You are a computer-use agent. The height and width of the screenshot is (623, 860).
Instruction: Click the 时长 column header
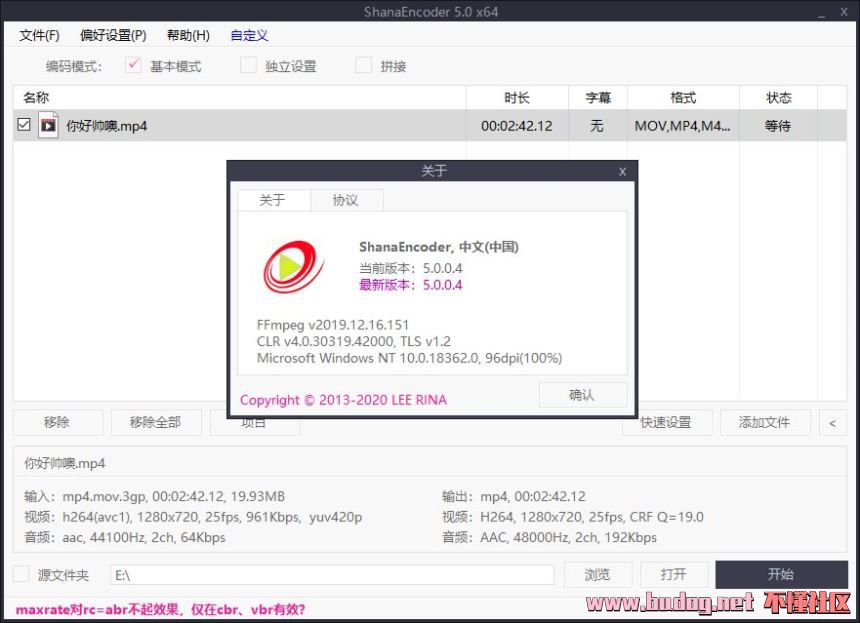click(x=517, y=98)
